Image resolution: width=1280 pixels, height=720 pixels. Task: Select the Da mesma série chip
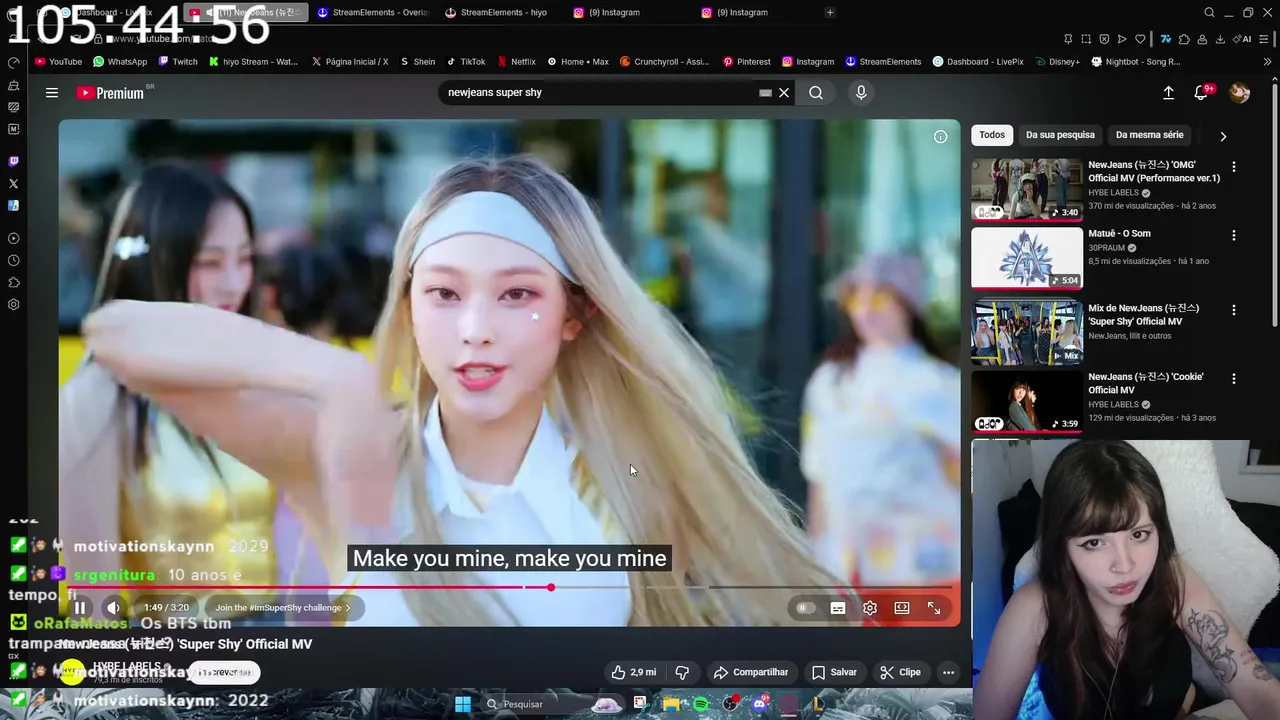tap(1149, 135)
